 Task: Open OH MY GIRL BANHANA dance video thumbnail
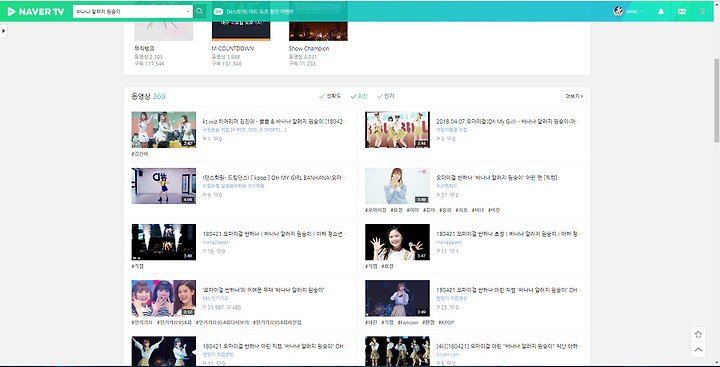click(x=163, y=186)
